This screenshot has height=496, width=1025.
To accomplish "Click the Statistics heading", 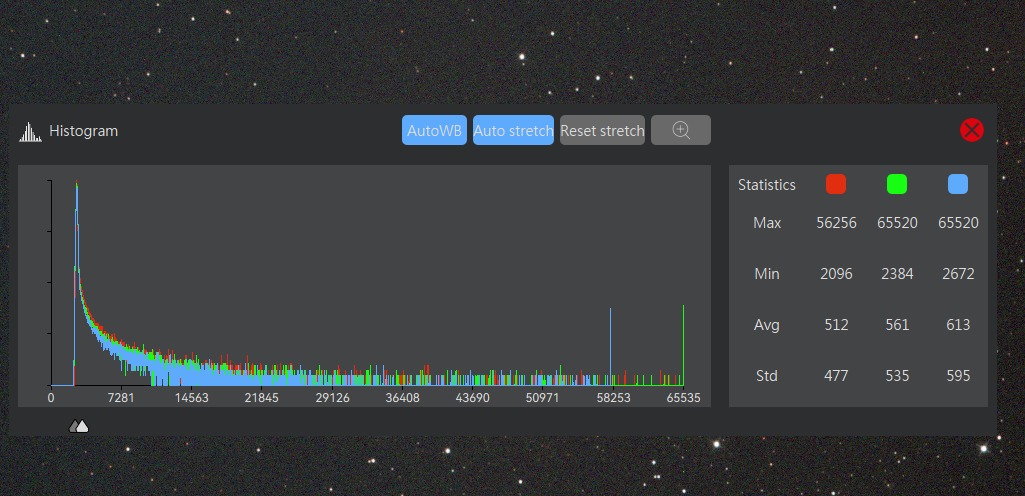I will pos(767,185).
